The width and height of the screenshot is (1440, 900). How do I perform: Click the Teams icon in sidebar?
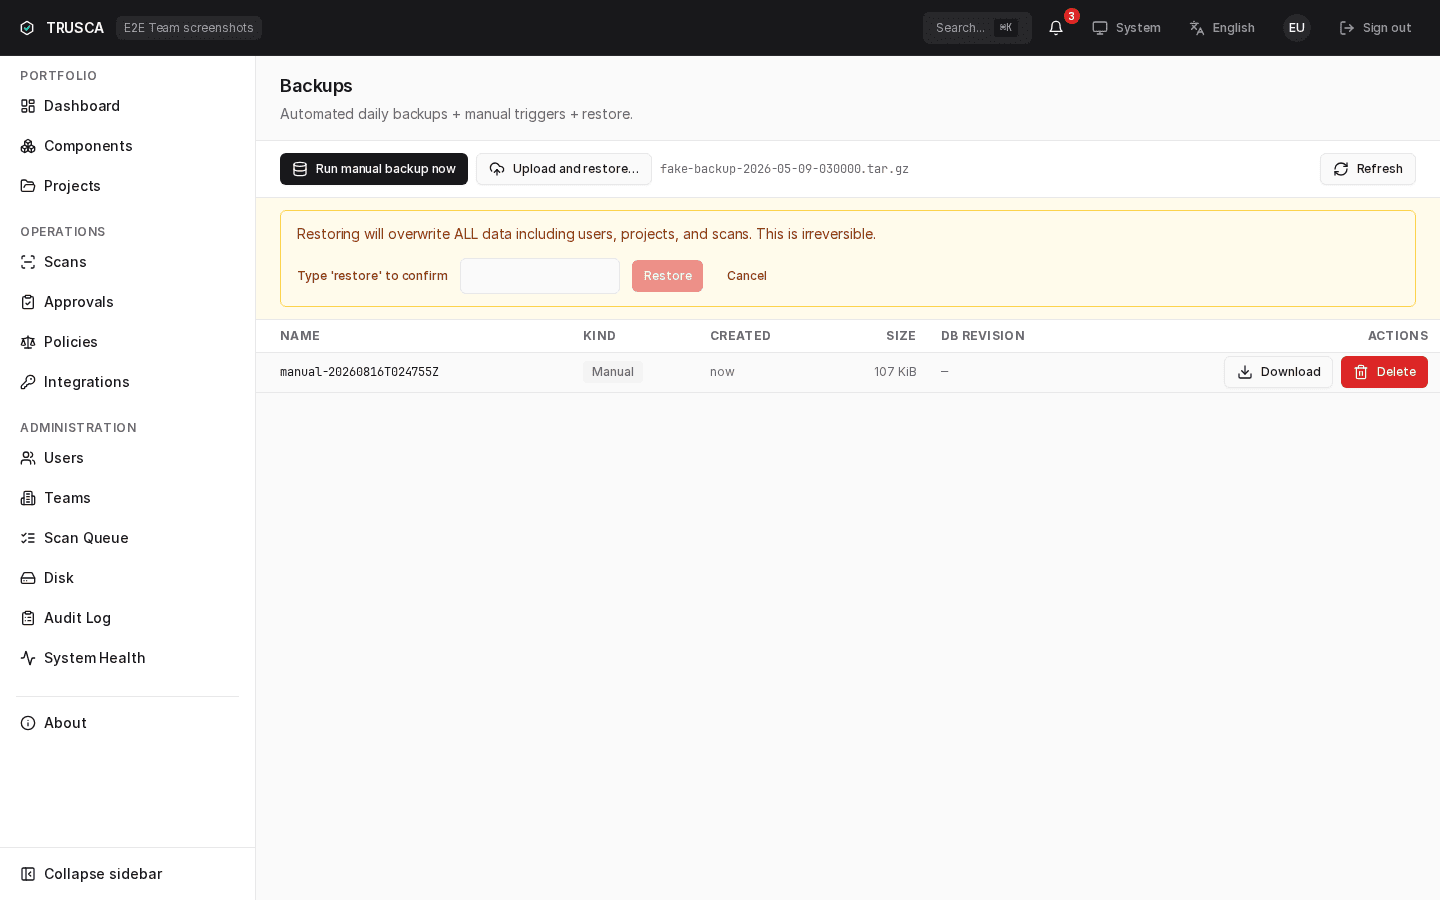pyautogui.click(x=28, y=498)
